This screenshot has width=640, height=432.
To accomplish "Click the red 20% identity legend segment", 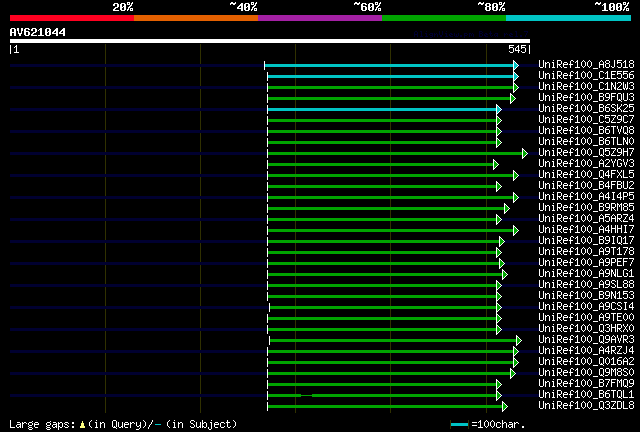I will point(72,18).
